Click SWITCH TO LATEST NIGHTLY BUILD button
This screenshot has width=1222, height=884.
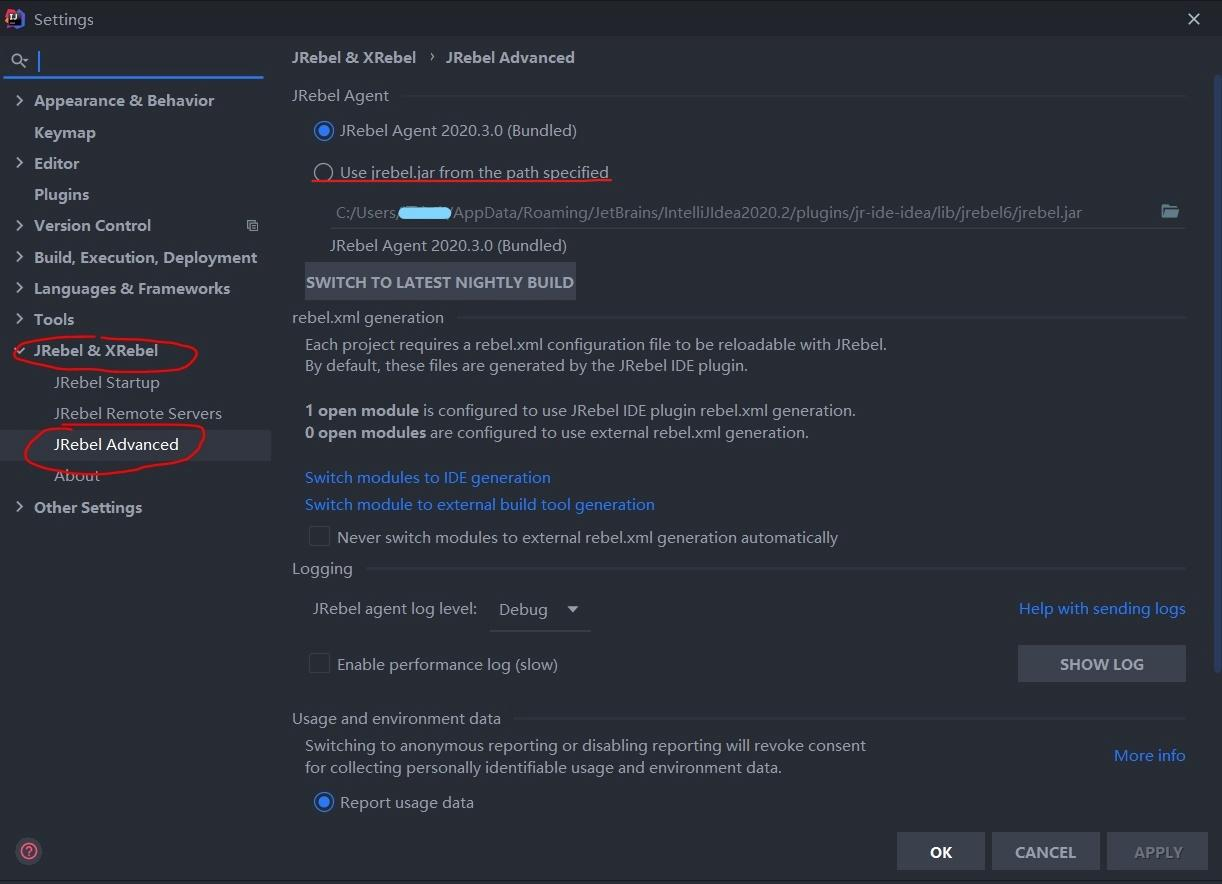[x=440, y=282]
